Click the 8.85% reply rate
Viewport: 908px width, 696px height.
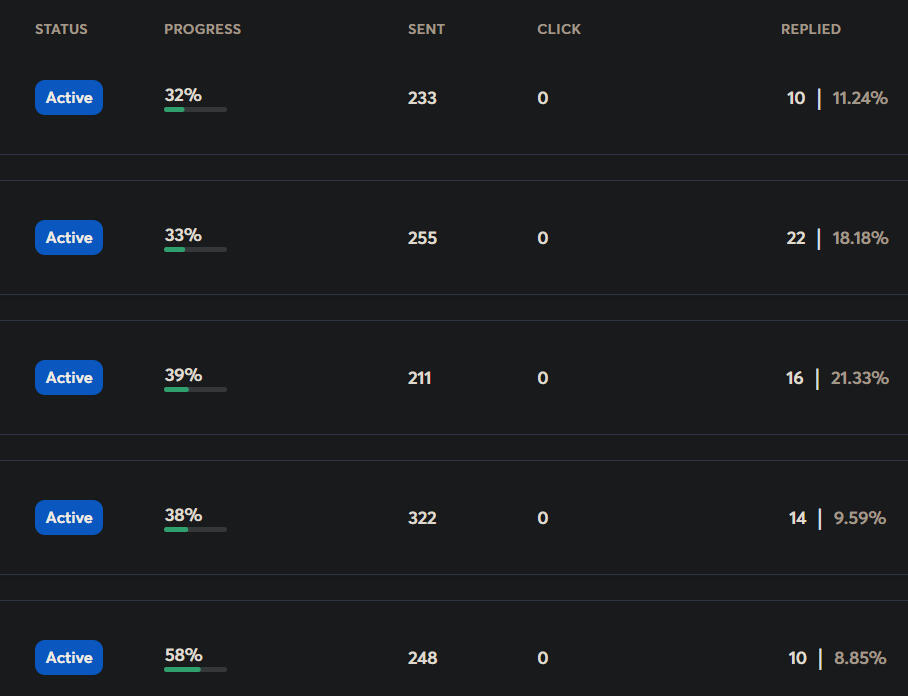pyautogui.click(x=860, y=658)
